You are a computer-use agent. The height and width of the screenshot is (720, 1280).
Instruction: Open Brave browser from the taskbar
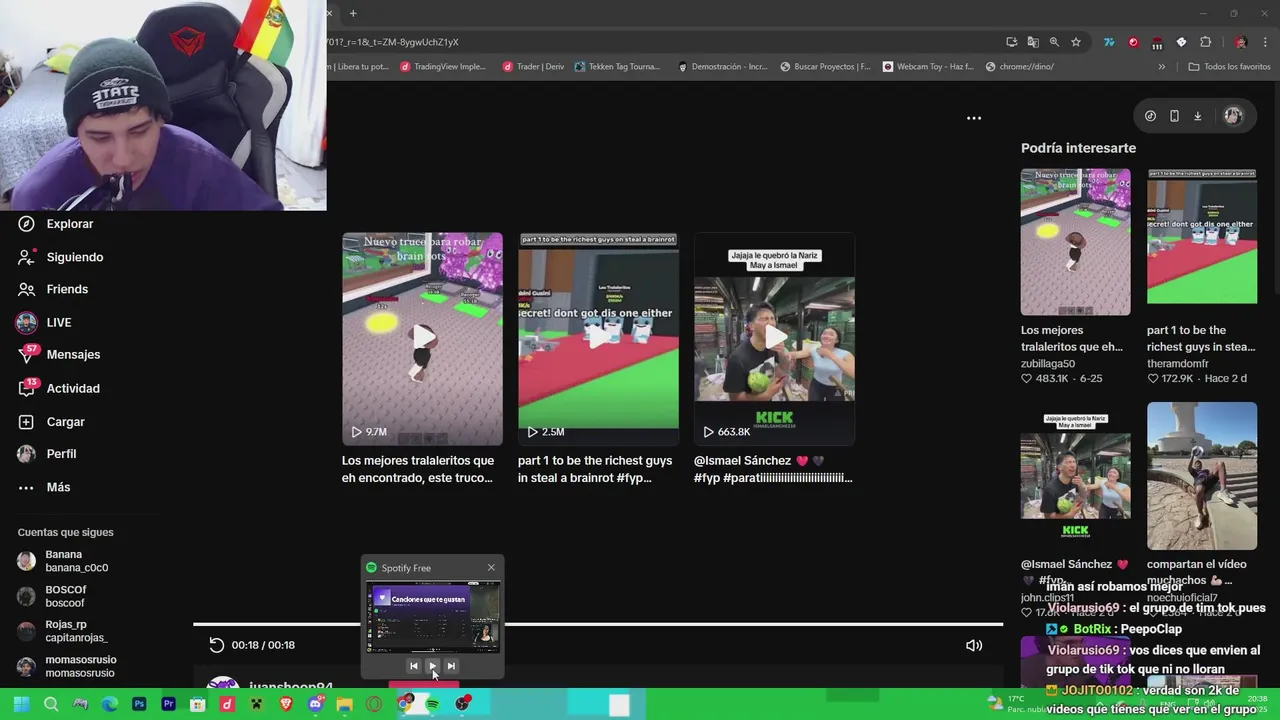pyautogui.click(x=286, y=704)
